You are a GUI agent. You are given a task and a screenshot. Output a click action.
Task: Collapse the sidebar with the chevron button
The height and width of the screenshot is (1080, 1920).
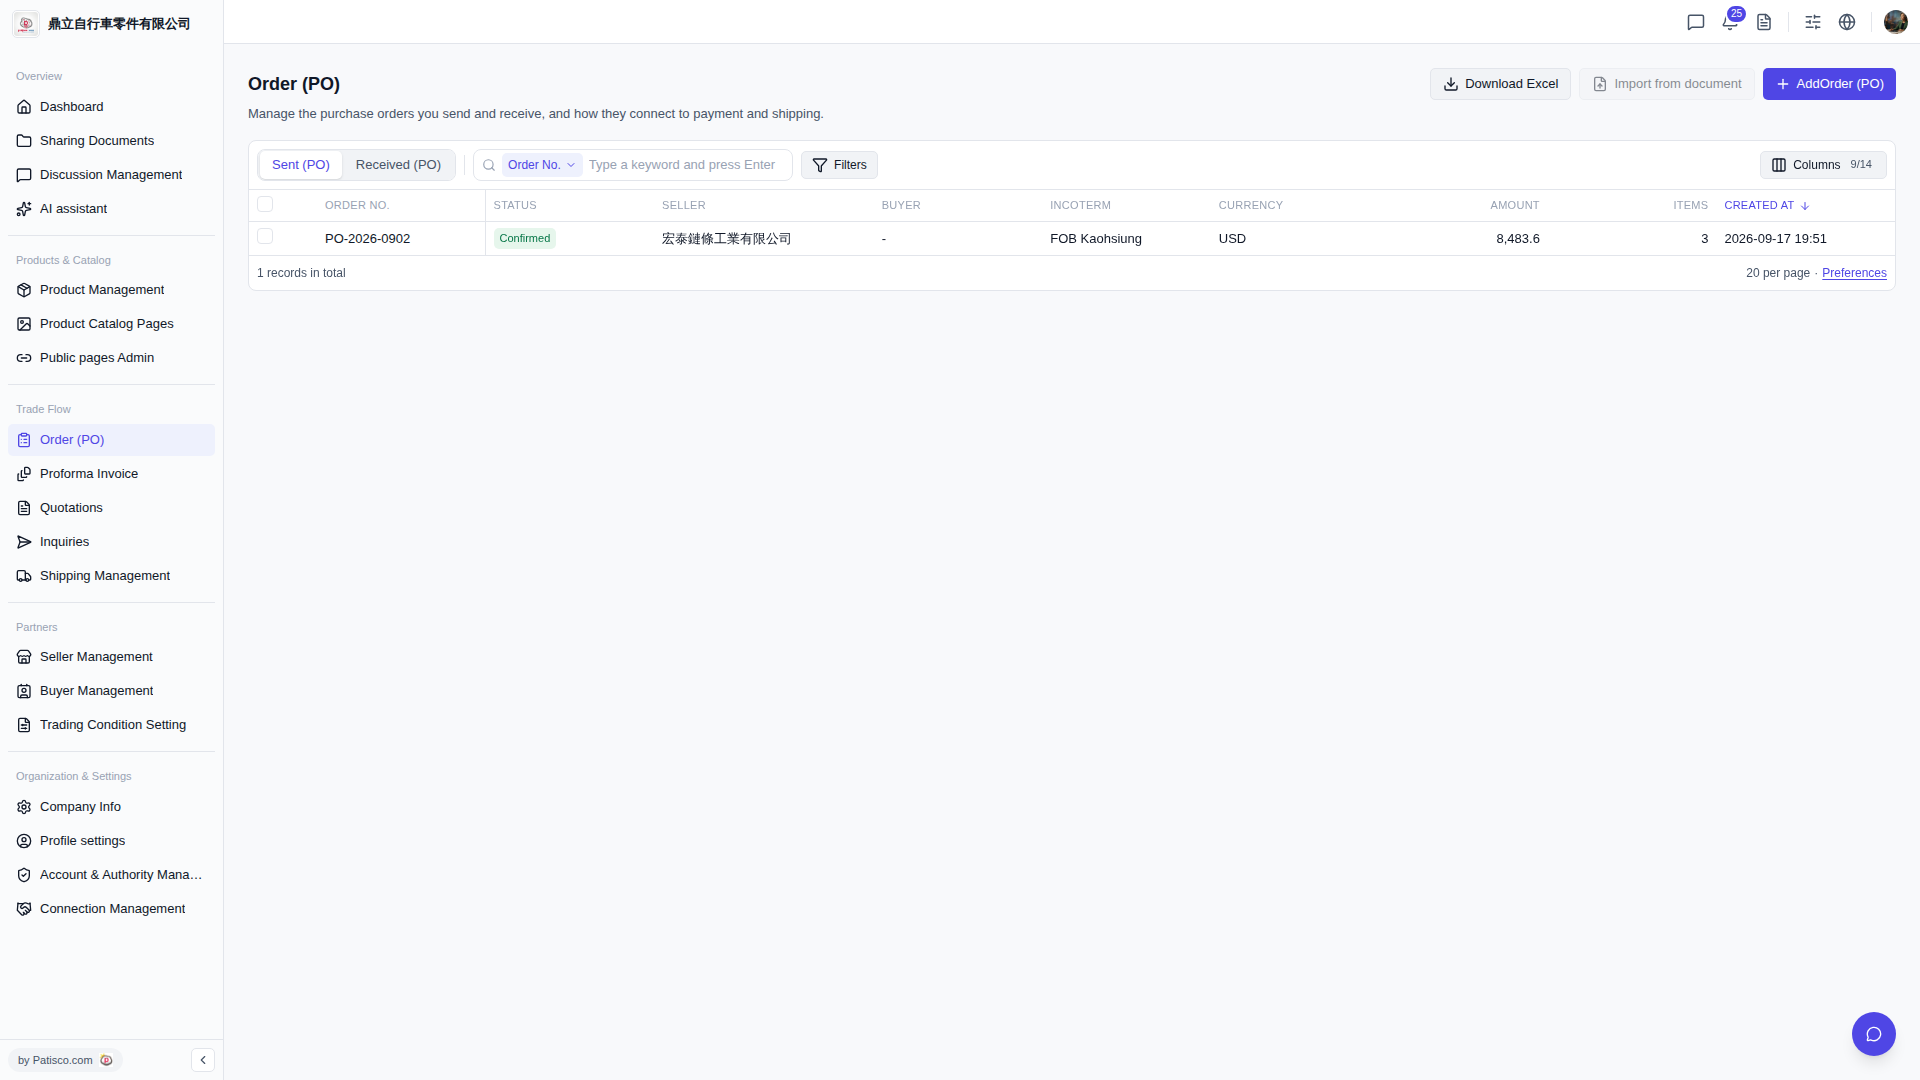coord(203,1060)
